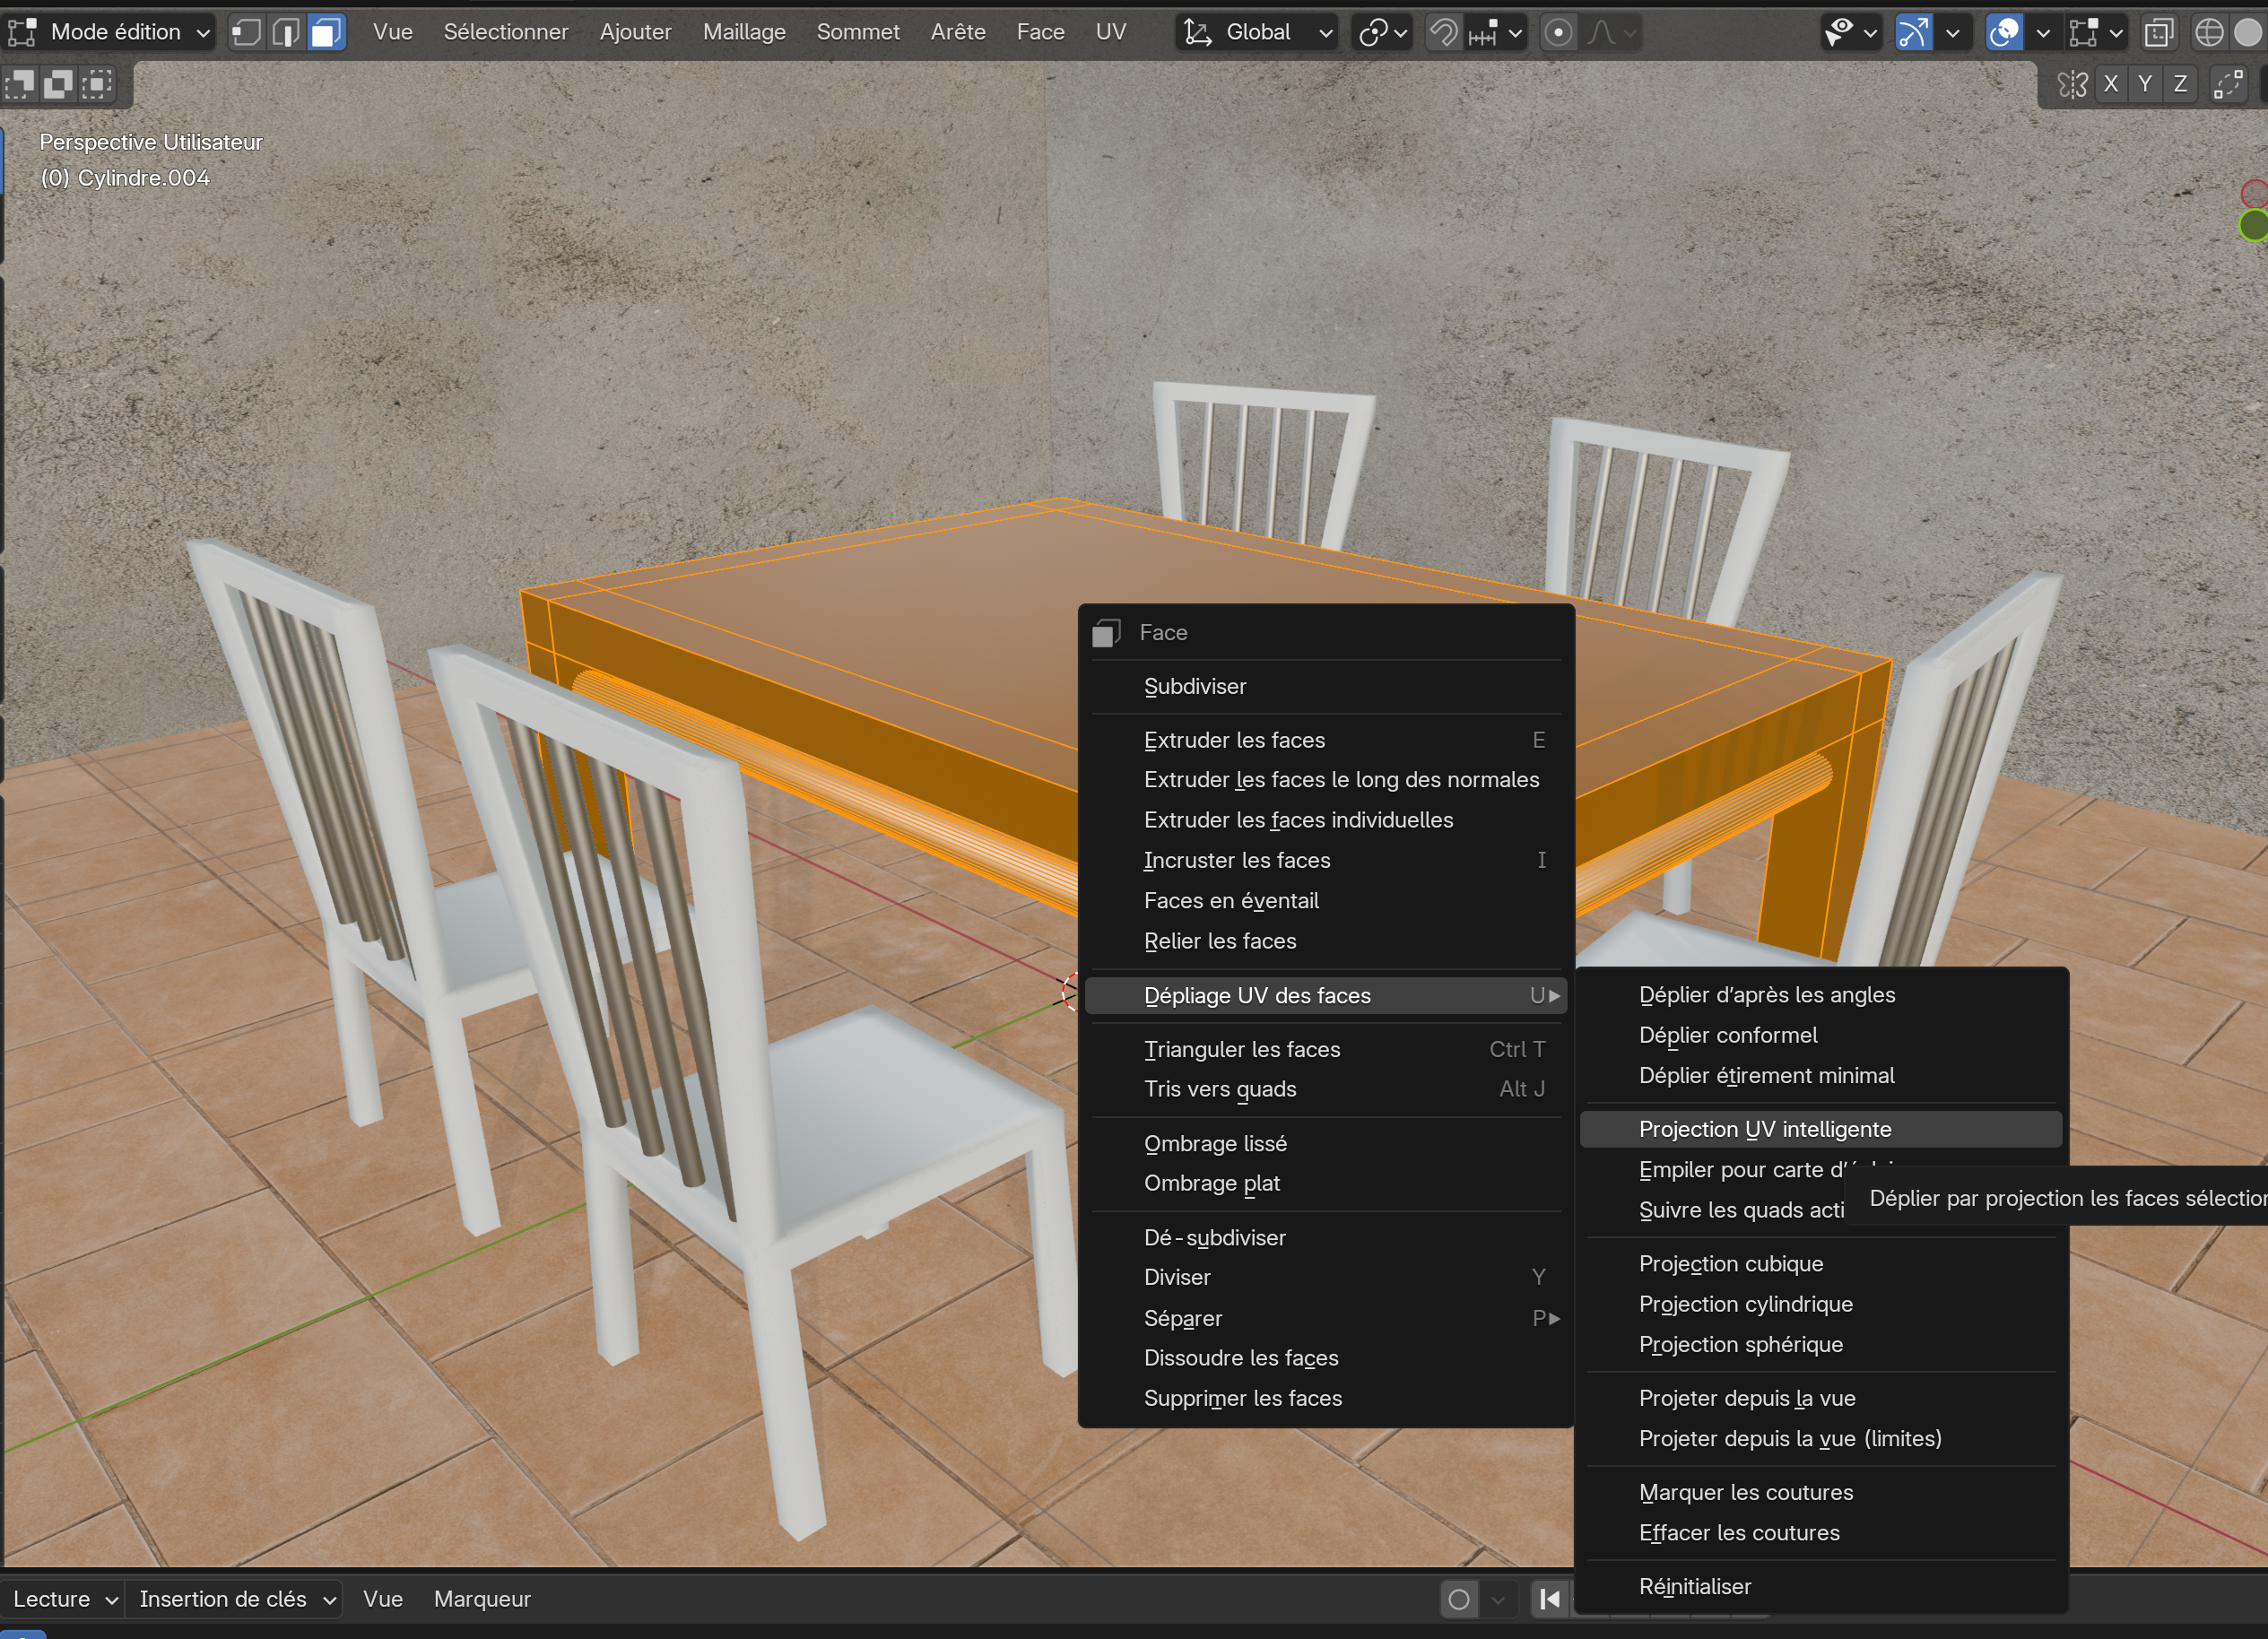2268x1639 pixels.
Task: Switch to vertex select mode
Action: [x=246, y=32]
